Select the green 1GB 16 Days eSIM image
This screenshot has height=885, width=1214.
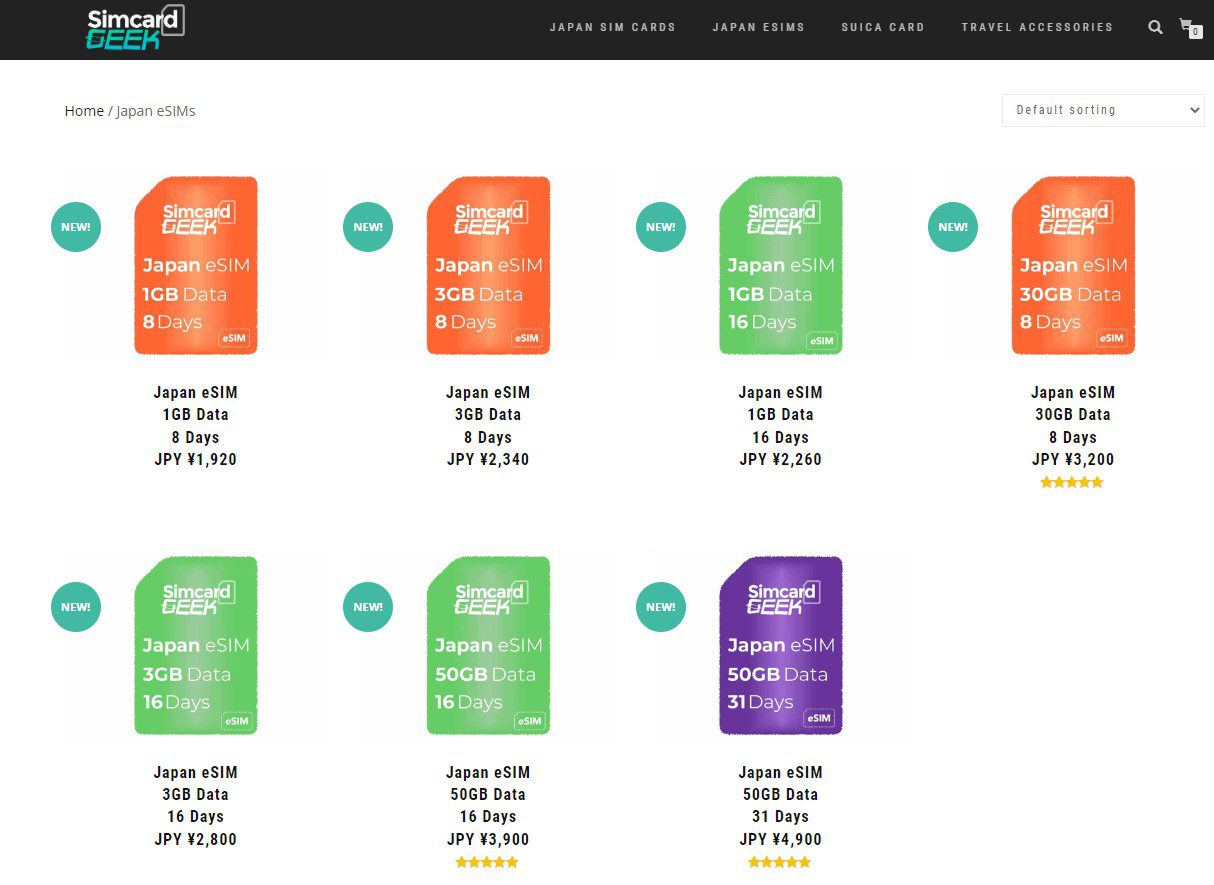pyautogui.click(x=781, y=266)
